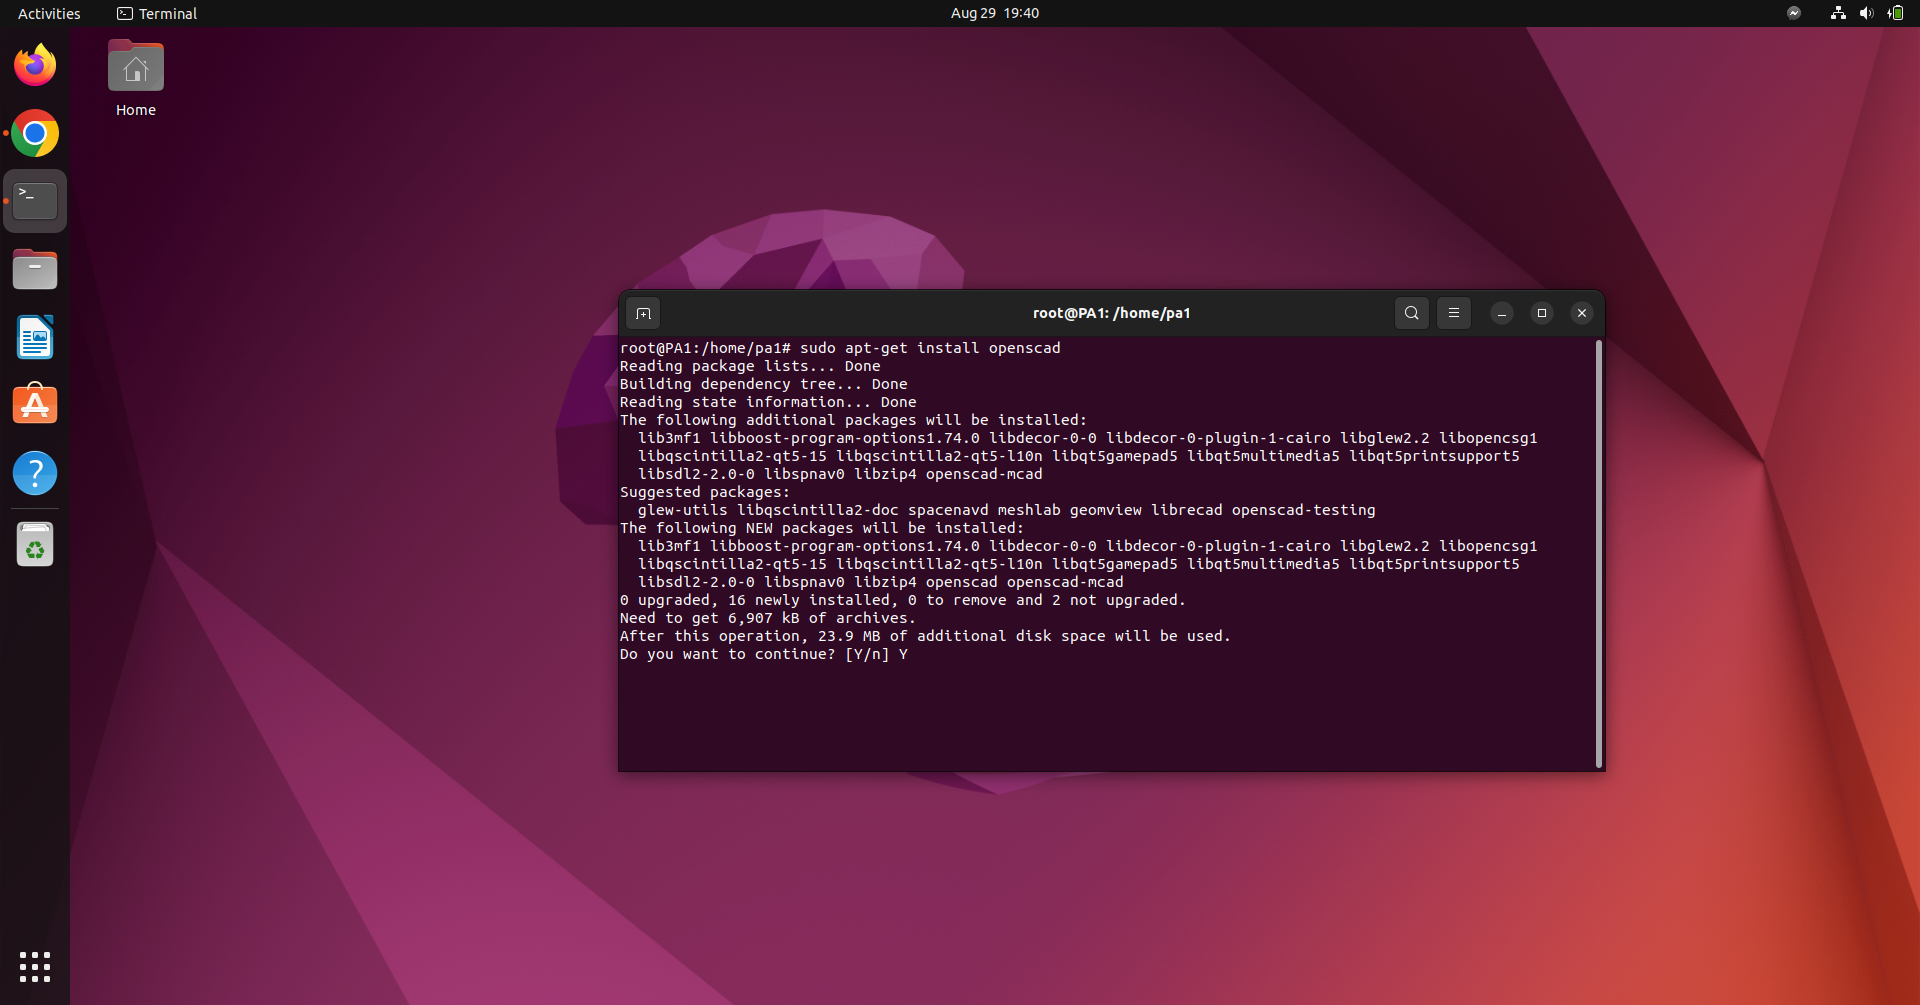The image size is (1920, 1005).
Task: Open Ubuntu Software store
Action: (x=35, y=405)
